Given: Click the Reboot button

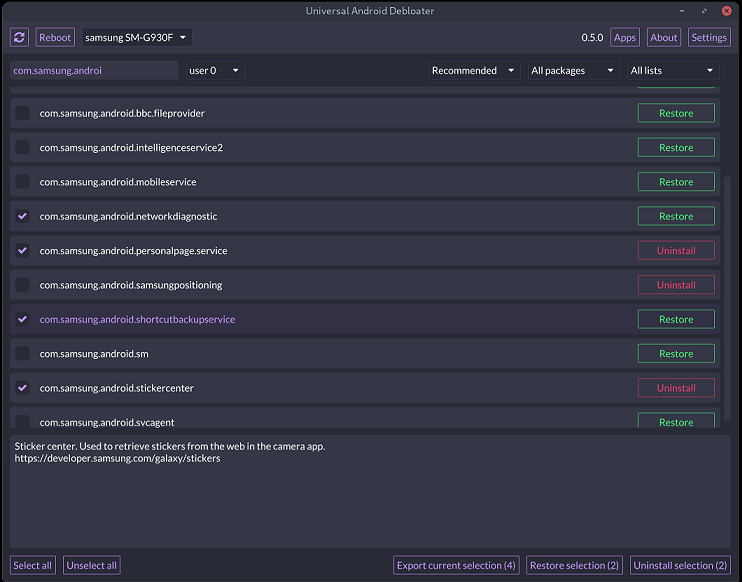Looking at the screenshot, I should (55, 37).
